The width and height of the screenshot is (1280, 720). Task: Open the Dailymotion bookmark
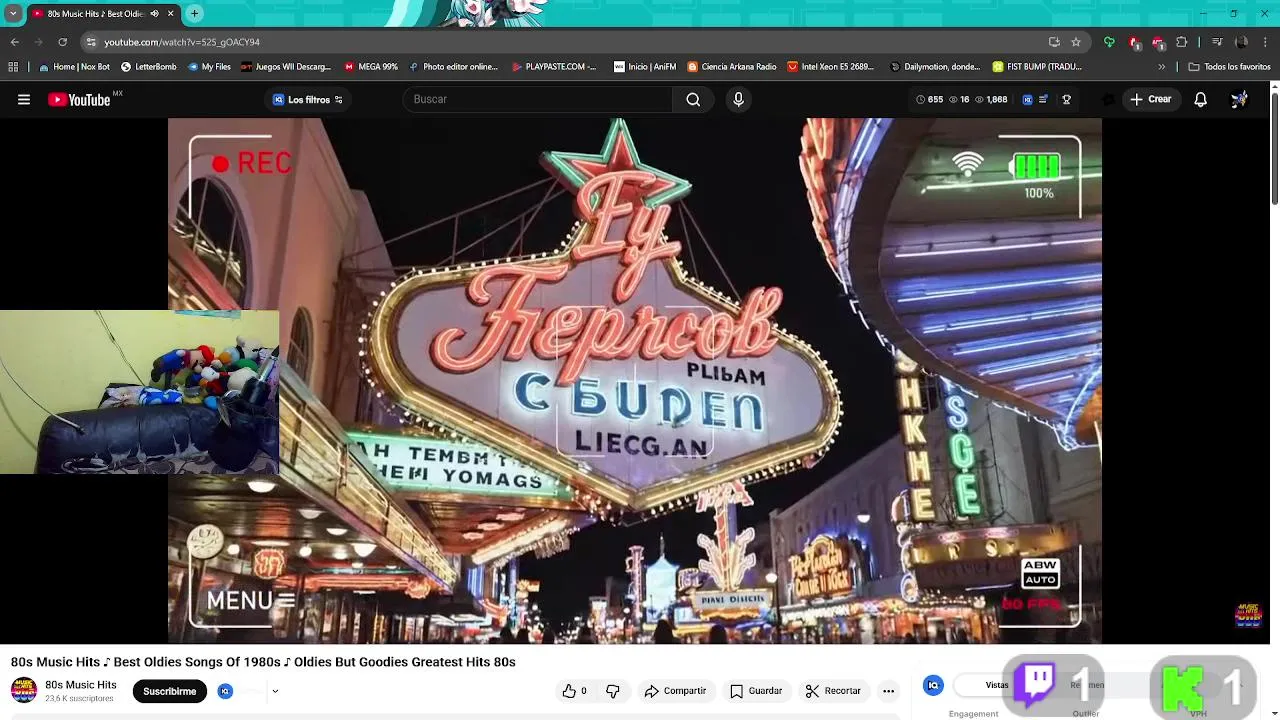[935, 67]
